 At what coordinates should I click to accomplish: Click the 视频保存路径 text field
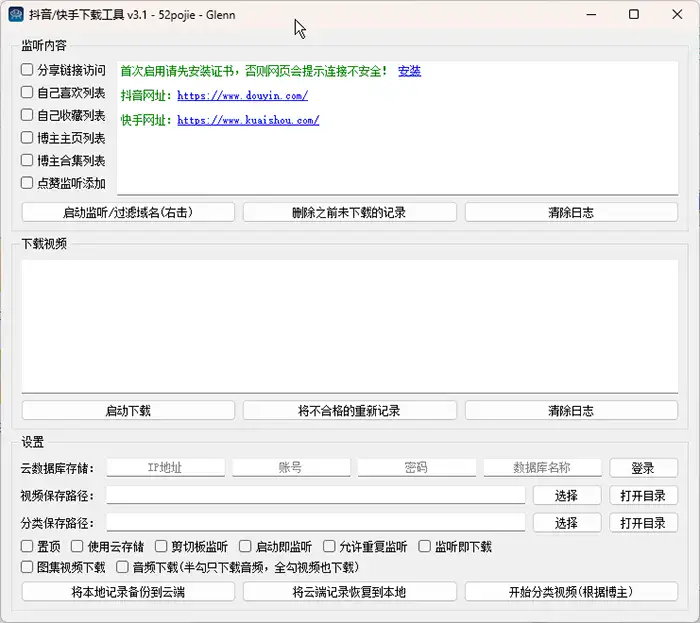[x=315, y=495]
